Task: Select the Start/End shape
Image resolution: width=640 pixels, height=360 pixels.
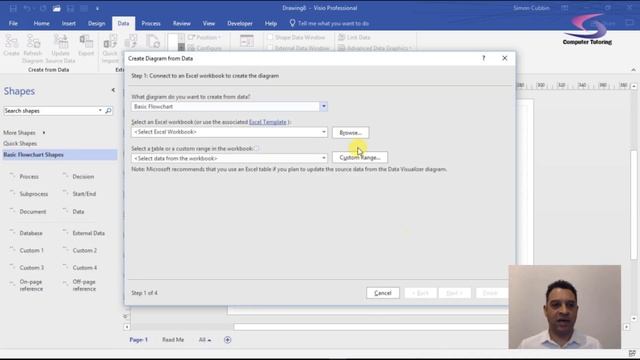Action: point(80,194)
